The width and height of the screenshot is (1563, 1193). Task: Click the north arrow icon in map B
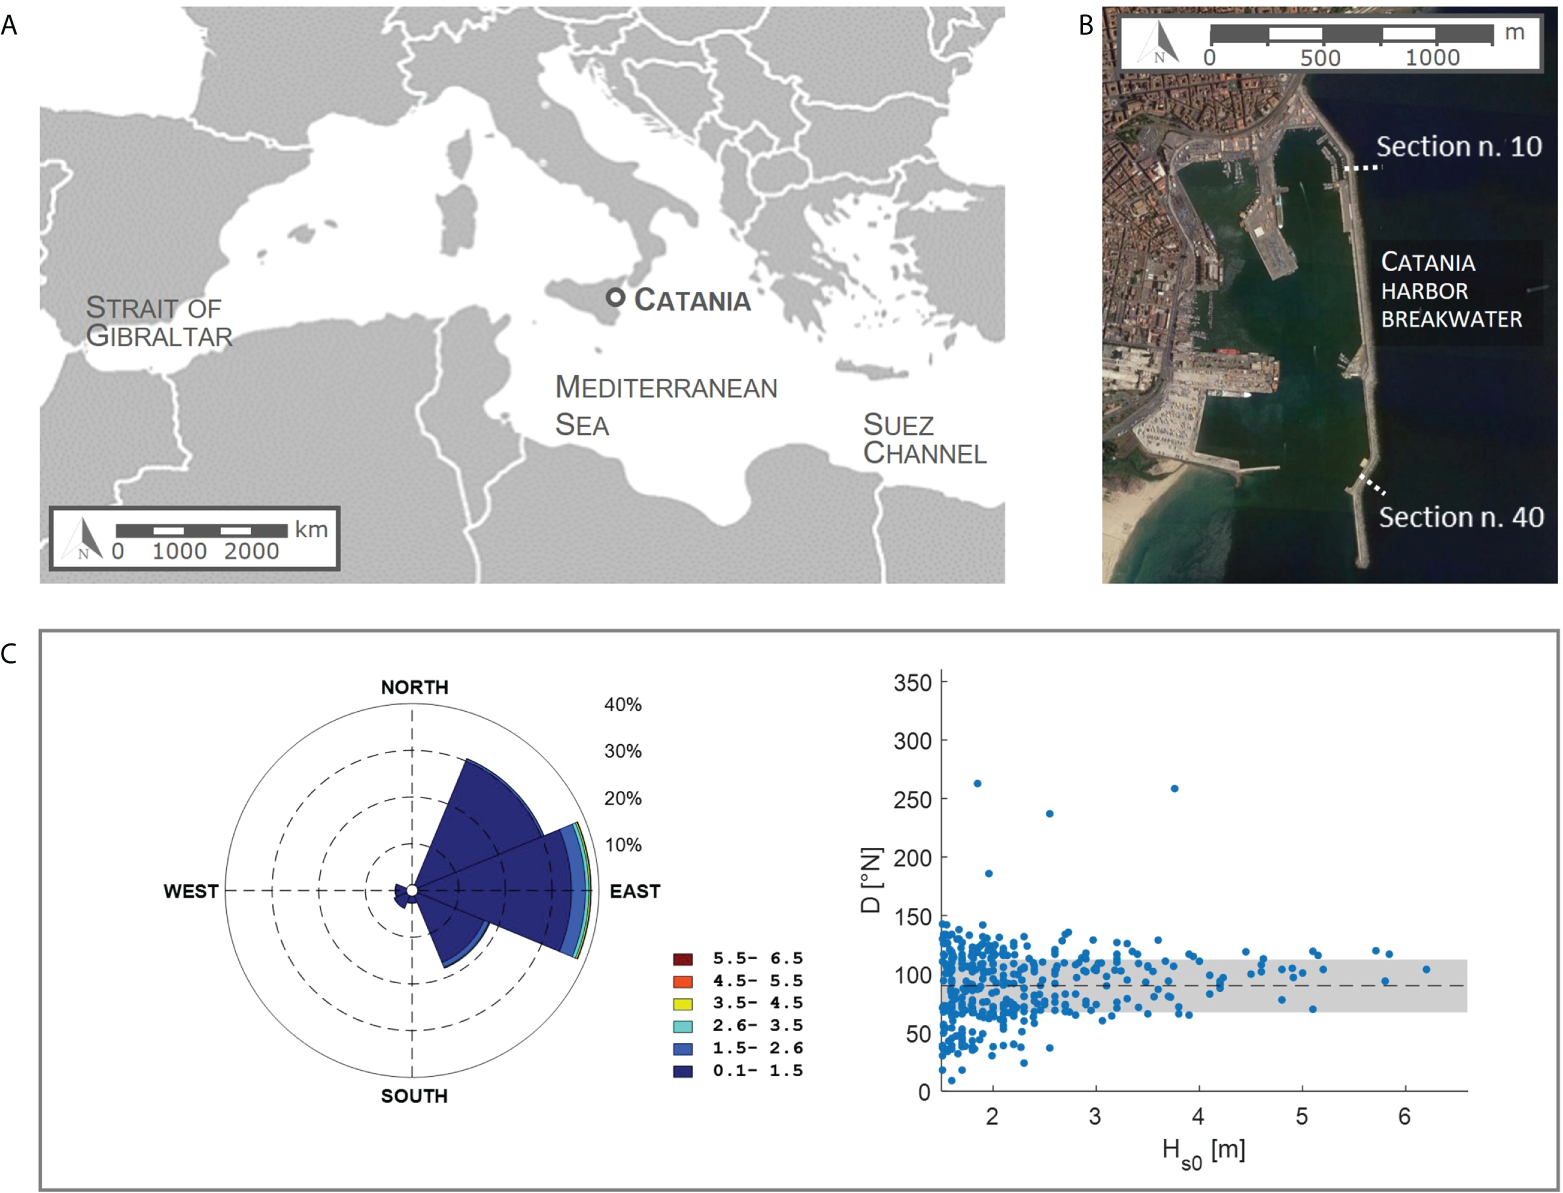tap(1162, 44)
